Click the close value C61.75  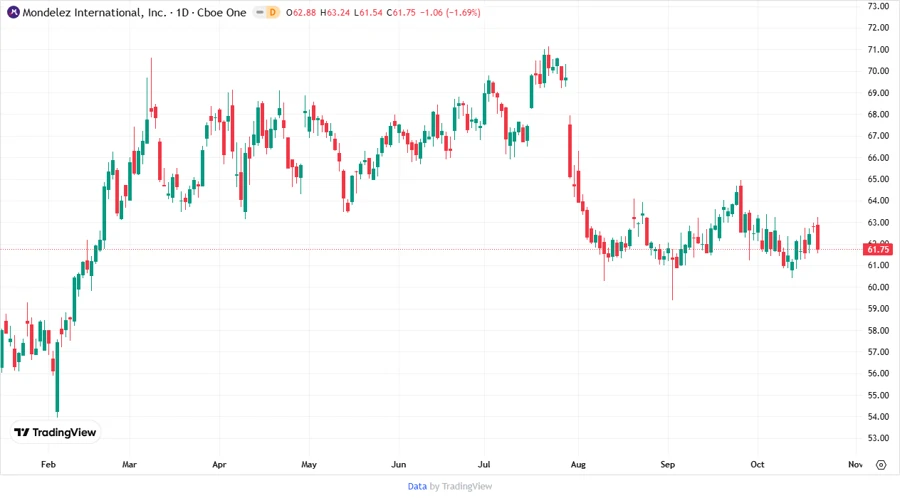pyautogui.click(x=401, y=12)
